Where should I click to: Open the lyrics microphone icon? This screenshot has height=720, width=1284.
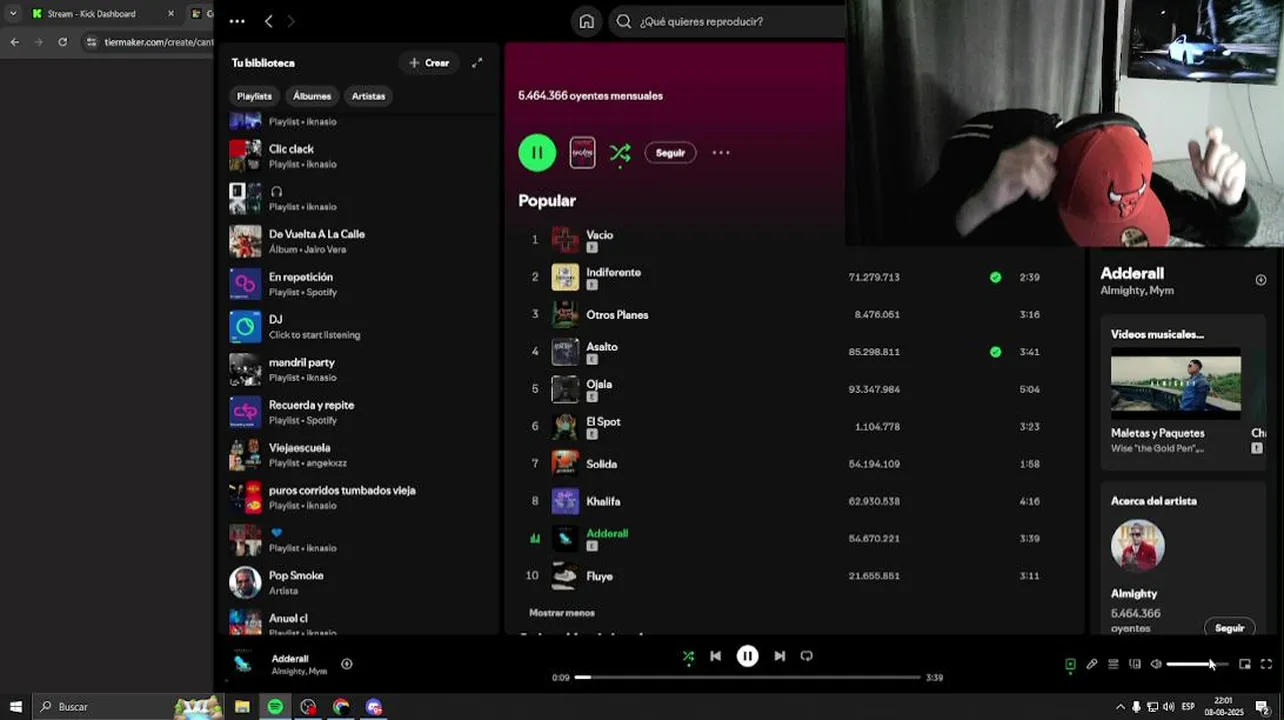click(x=1092, y=664)
